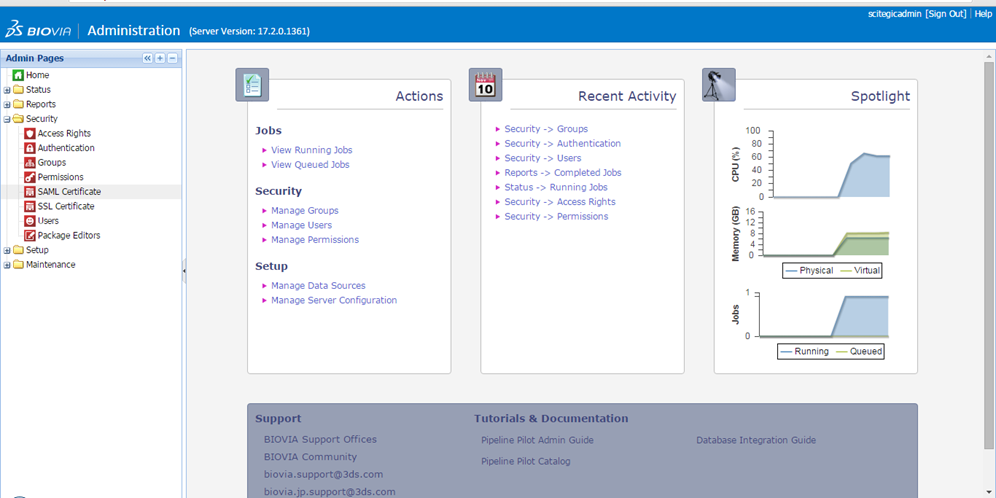996x498 pixels.
Task: Toggle the sidebar splitter collapse handle
Action: [x=184, y=271]
